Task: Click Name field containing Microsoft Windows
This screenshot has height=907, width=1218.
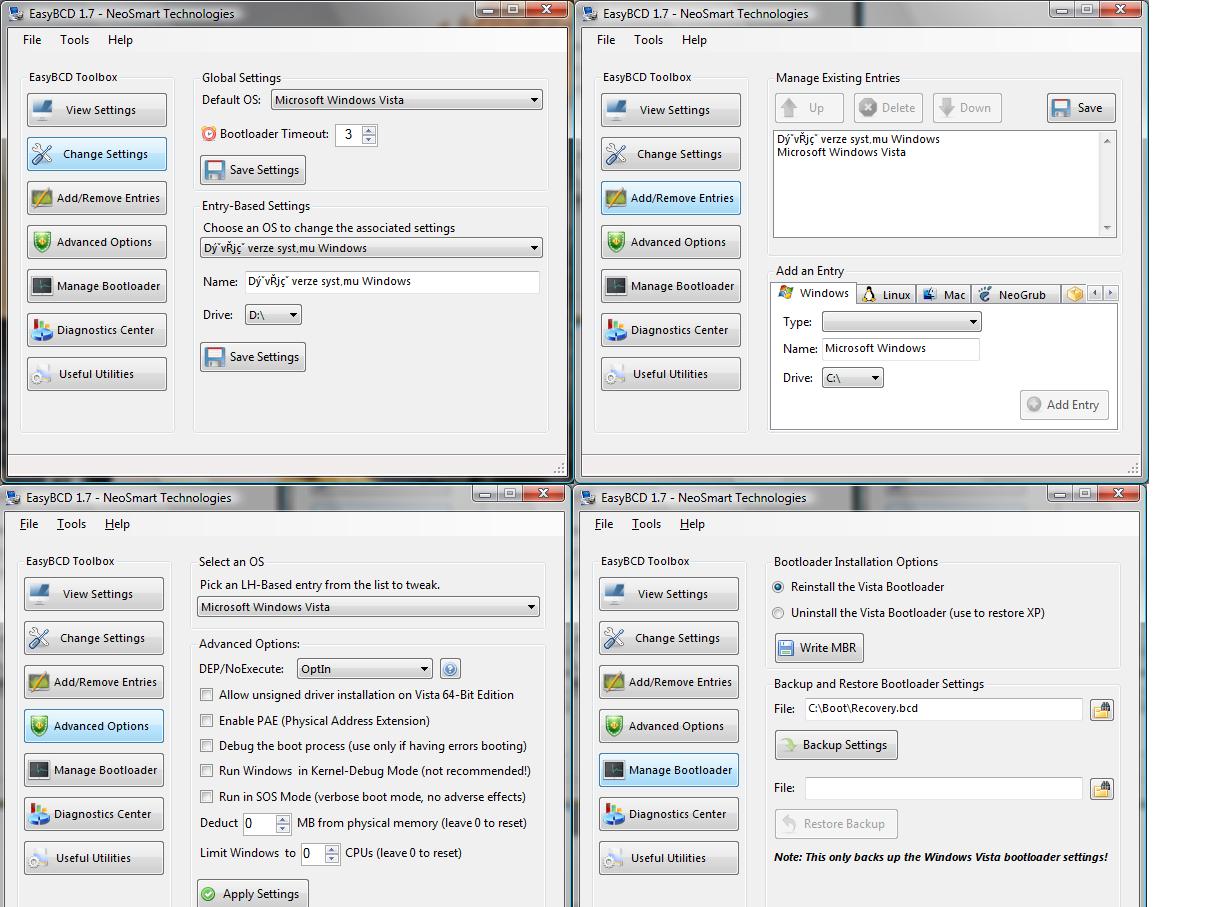Action: (900, 349)
